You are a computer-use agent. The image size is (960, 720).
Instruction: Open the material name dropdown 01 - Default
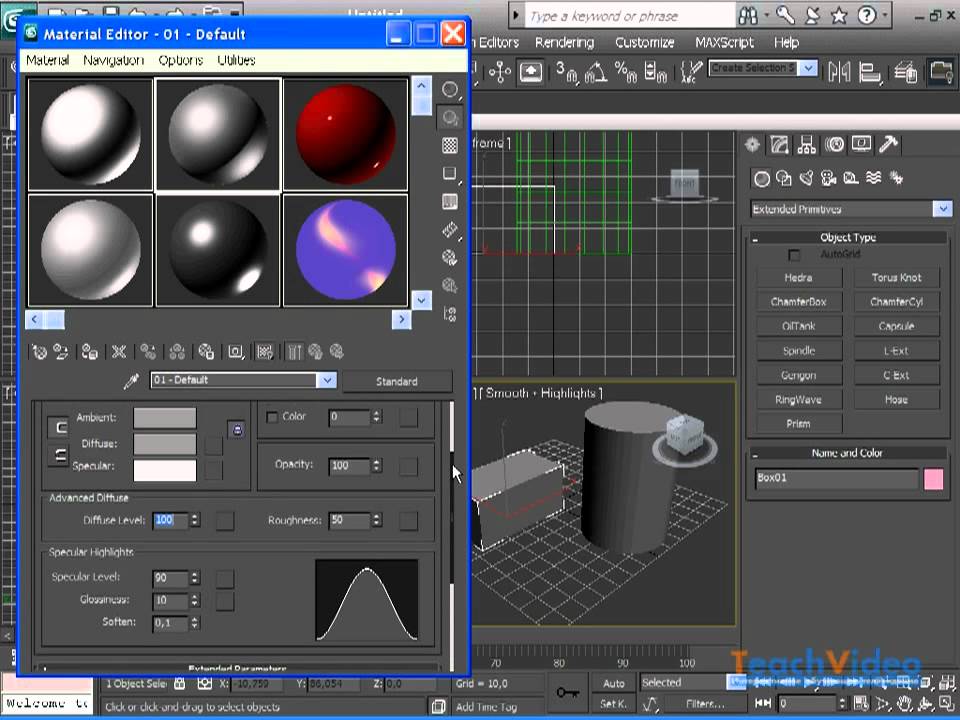point(326,381)
